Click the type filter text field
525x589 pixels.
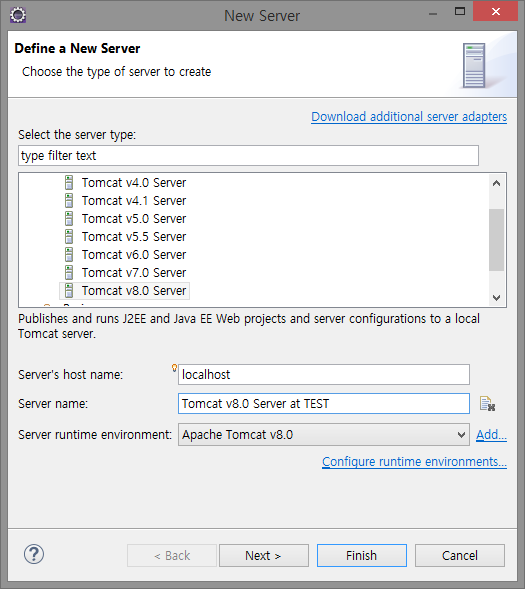point(248,156)
